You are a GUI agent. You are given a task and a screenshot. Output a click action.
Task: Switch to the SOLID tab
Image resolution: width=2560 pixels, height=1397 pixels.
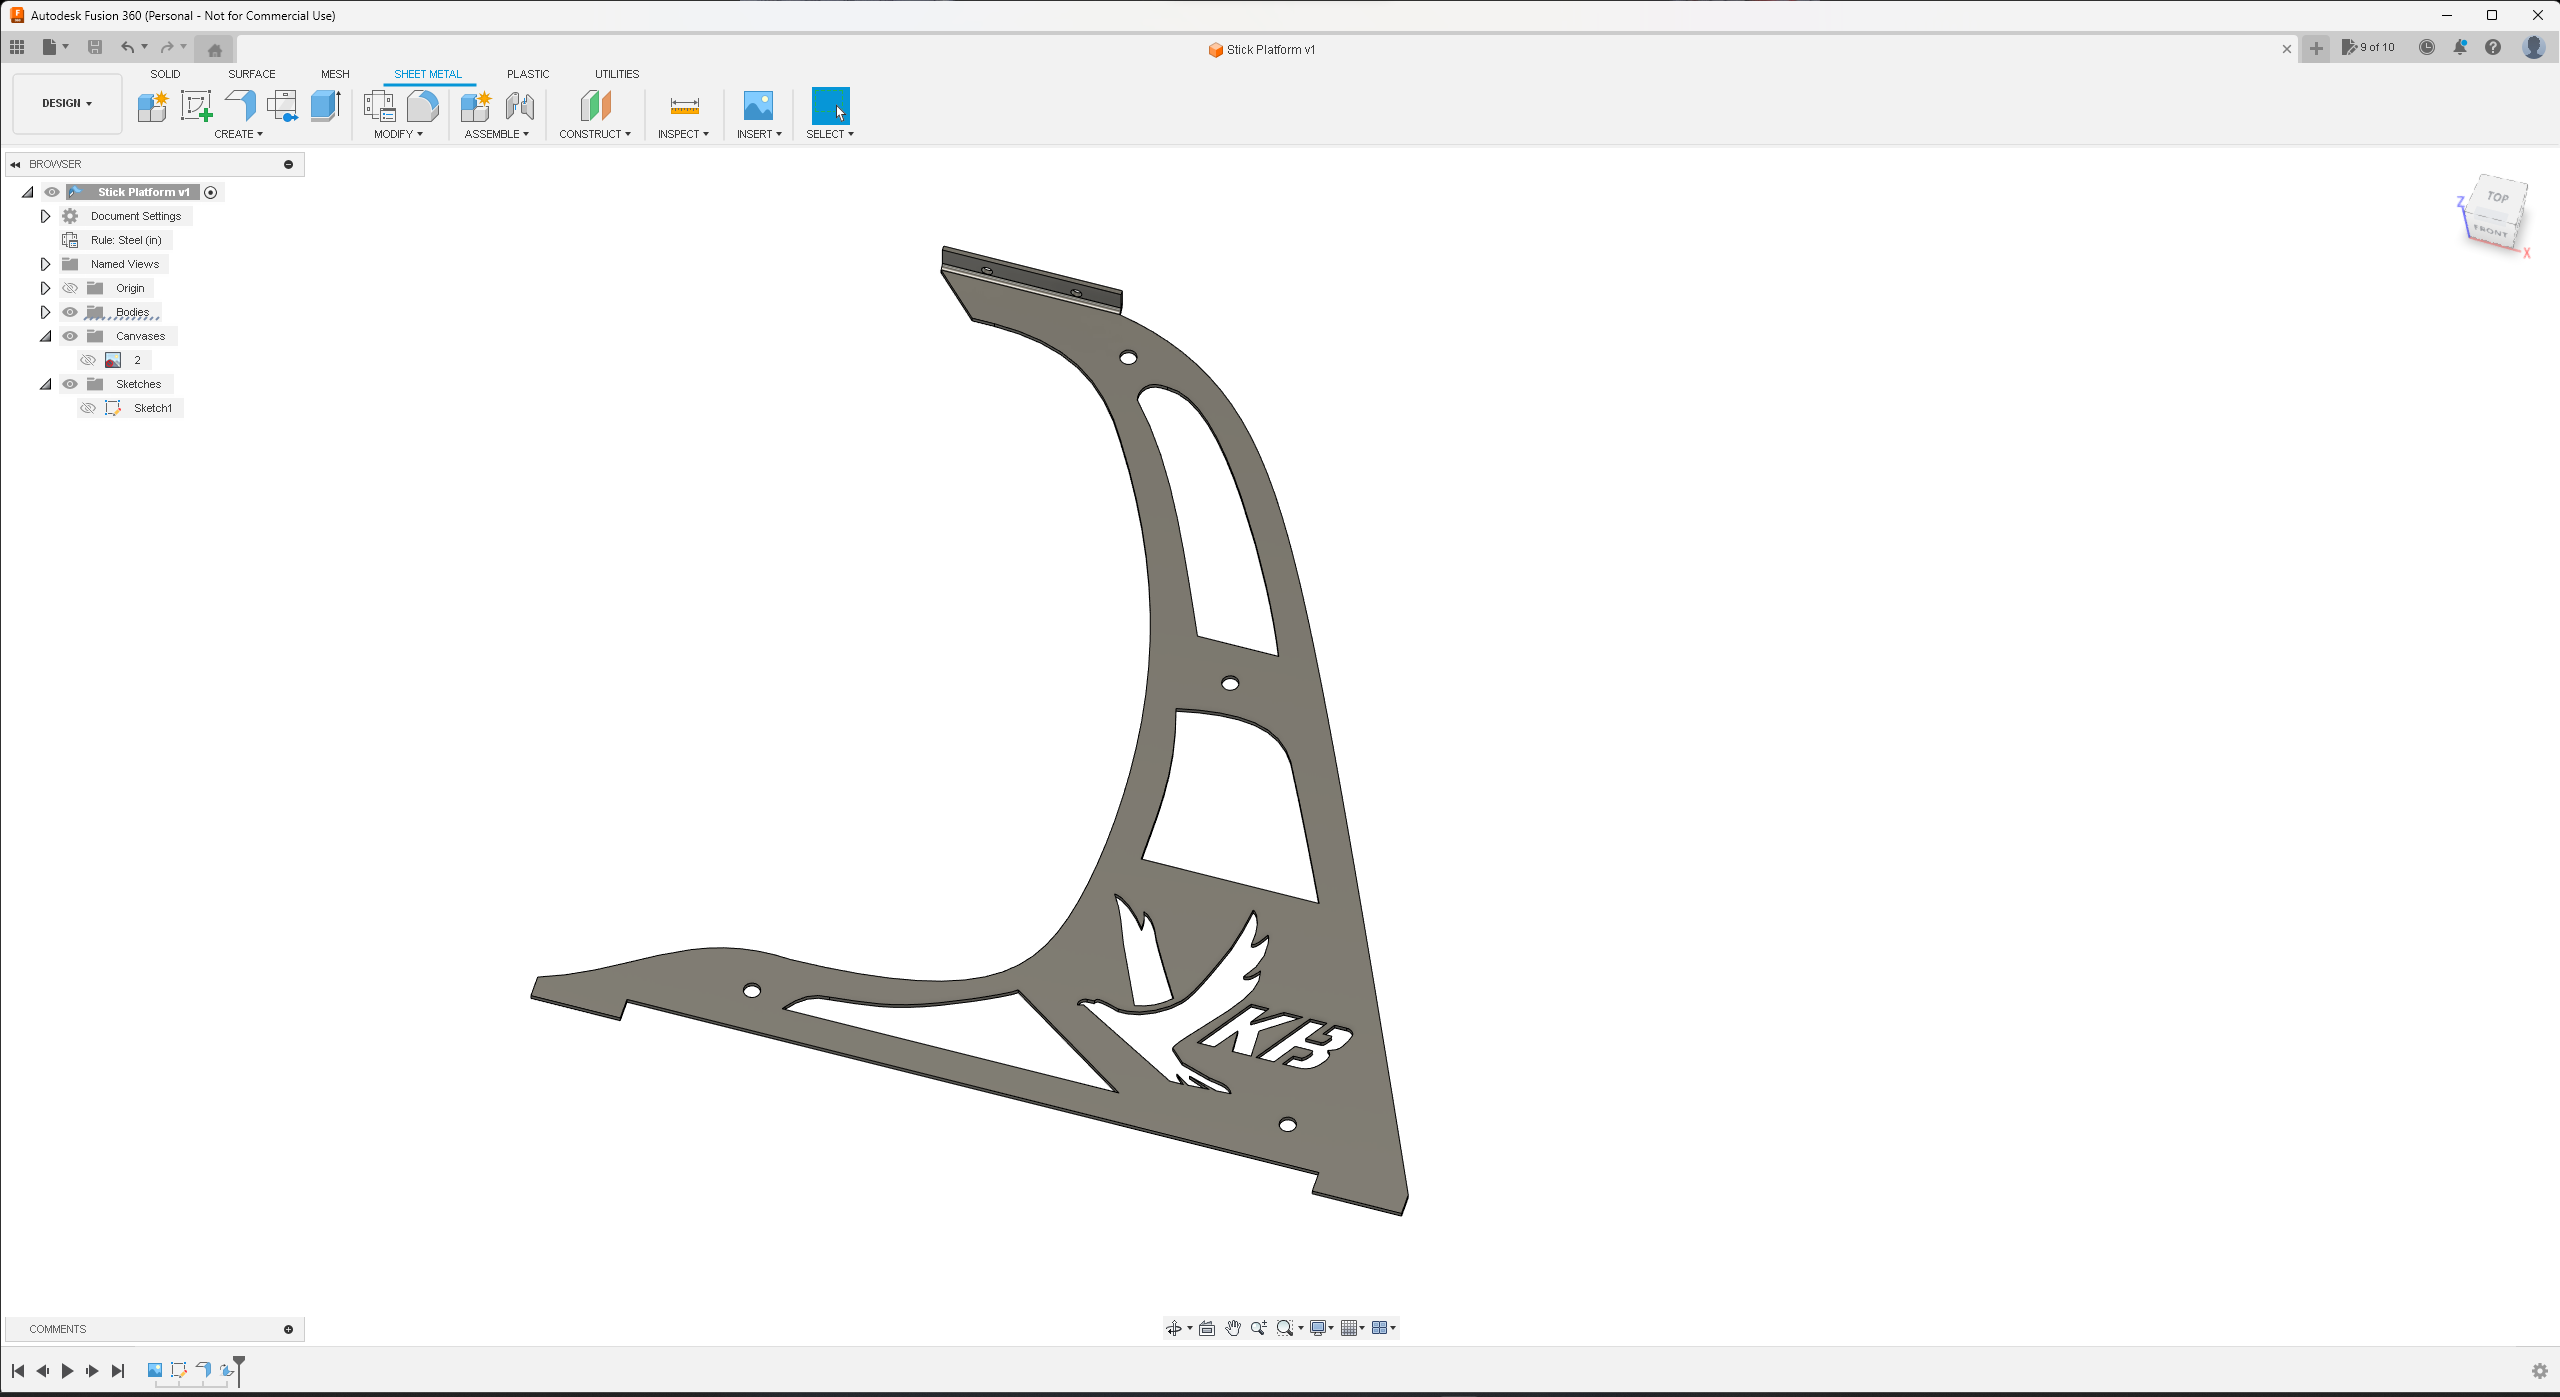[165, 74]
